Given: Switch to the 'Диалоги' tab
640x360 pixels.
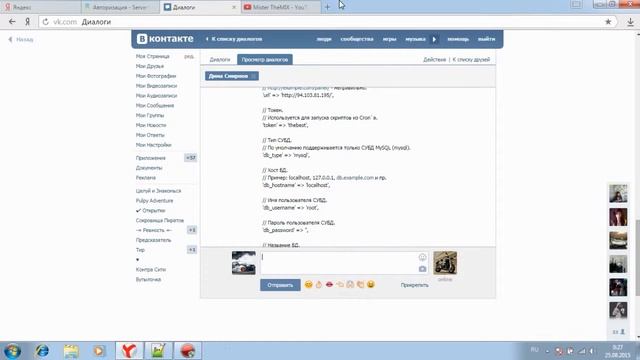Looking at the screenshot, I should click(x=220, y=60).
